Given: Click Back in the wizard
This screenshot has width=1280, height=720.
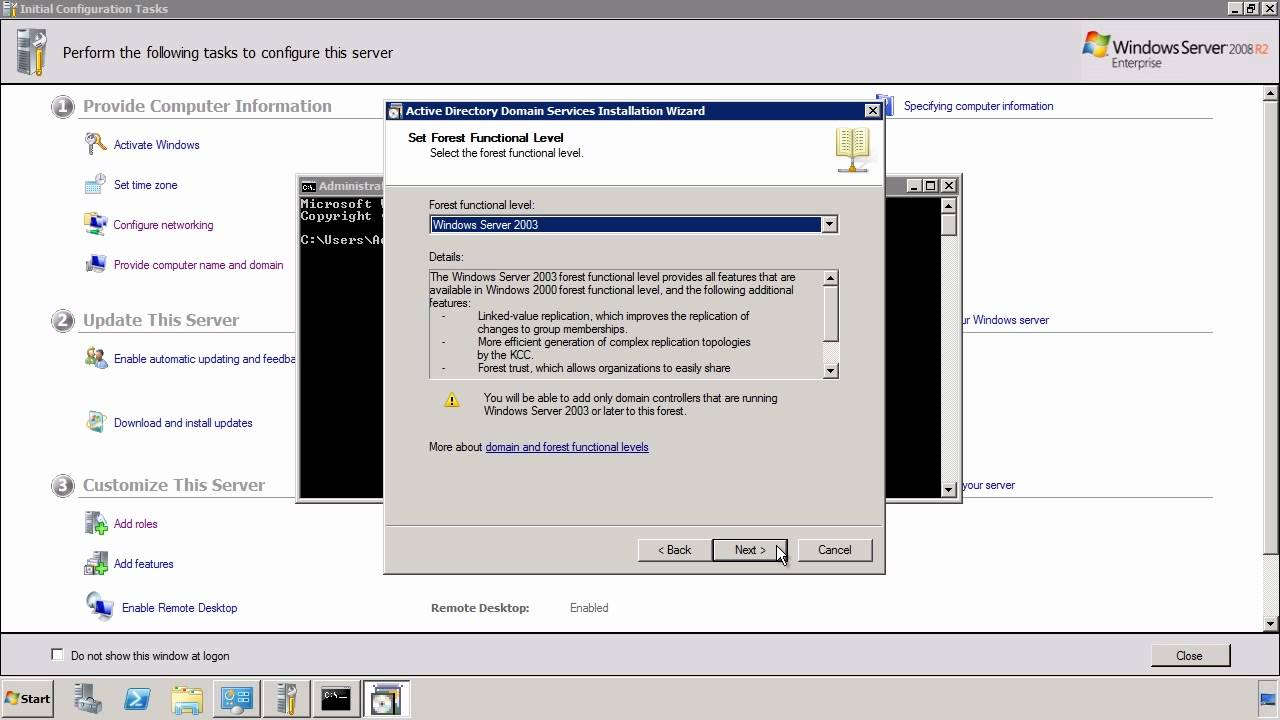Looking at the screenshot, I should pos(674,550).
